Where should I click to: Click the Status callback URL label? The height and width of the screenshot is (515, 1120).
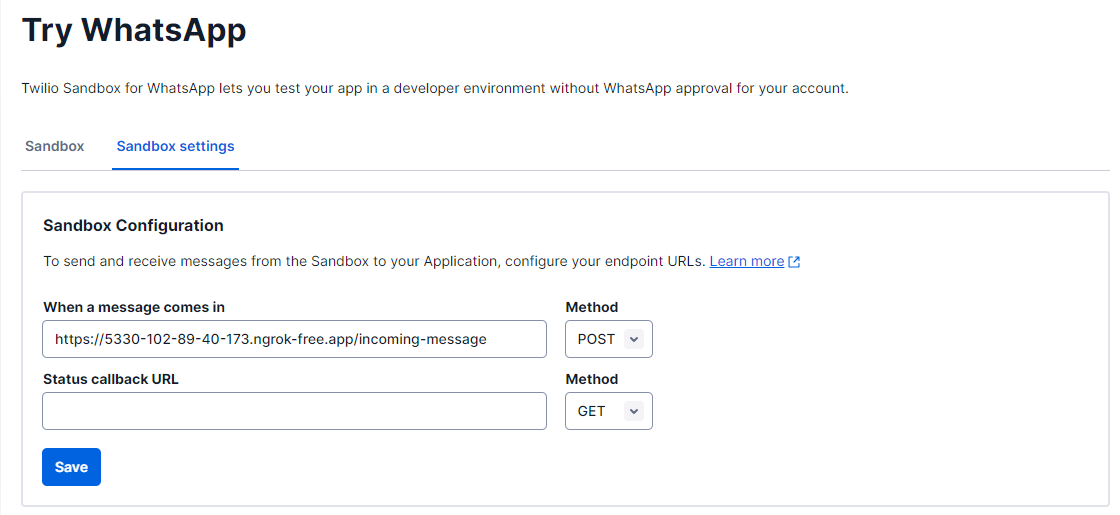pyautogui.click(x=111, y=379)
